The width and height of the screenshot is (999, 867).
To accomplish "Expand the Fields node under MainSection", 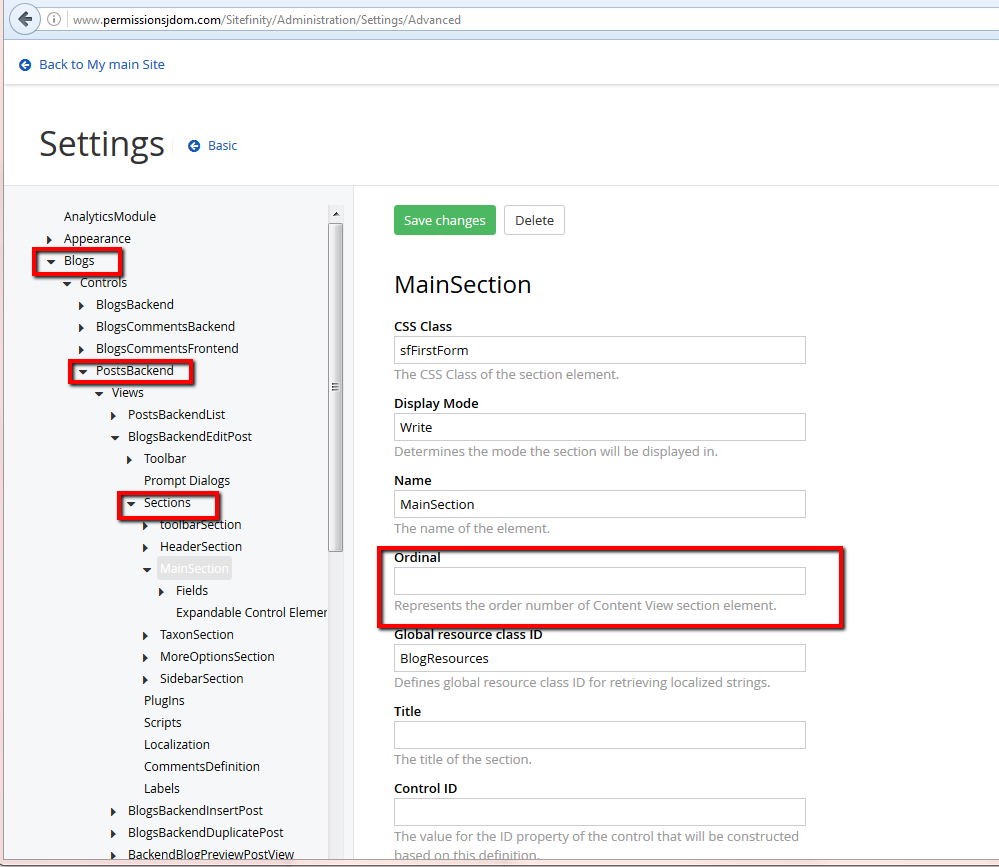I will click(162, 590).
